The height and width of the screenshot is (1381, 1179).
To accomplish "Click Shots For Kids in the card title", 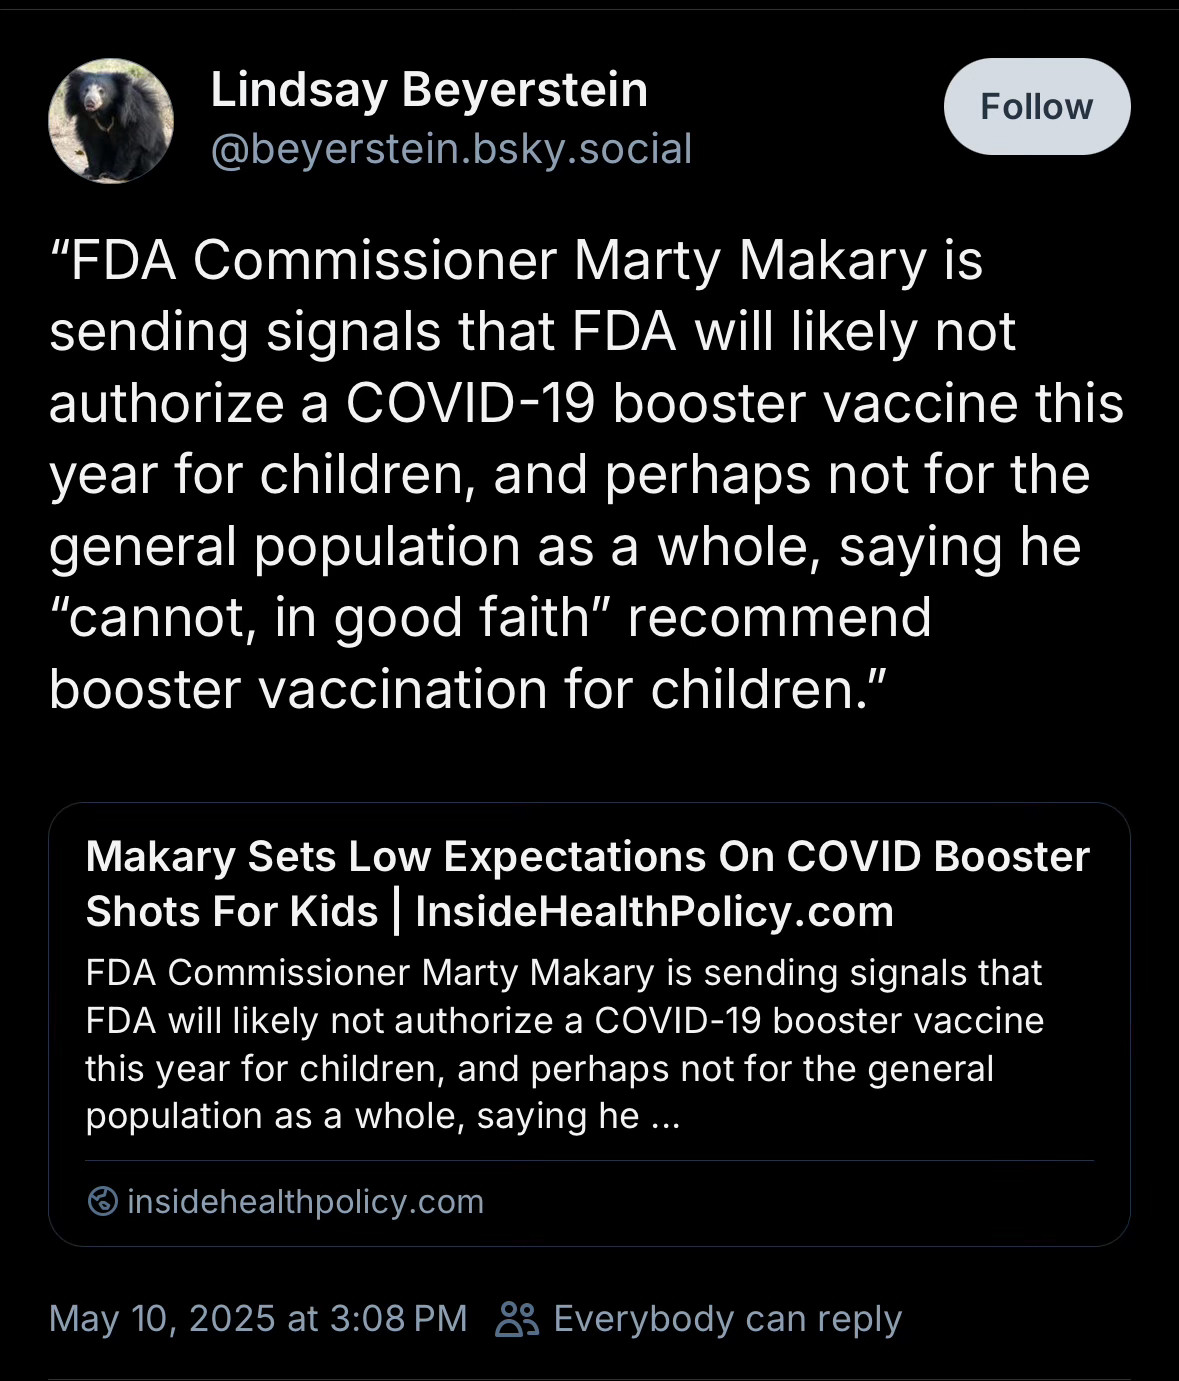I will pyautogui.click(x=232, y=912).
